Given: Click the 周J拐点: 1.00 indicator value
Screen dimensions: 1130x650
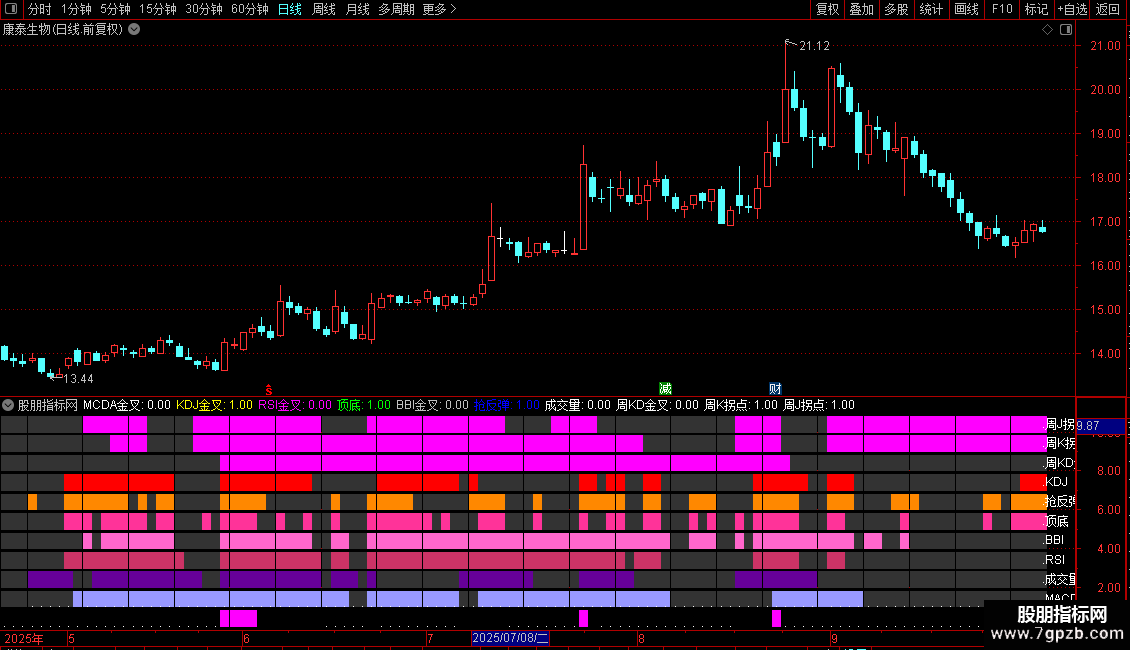Looking at the screenshot, I should tap(819, 405).
